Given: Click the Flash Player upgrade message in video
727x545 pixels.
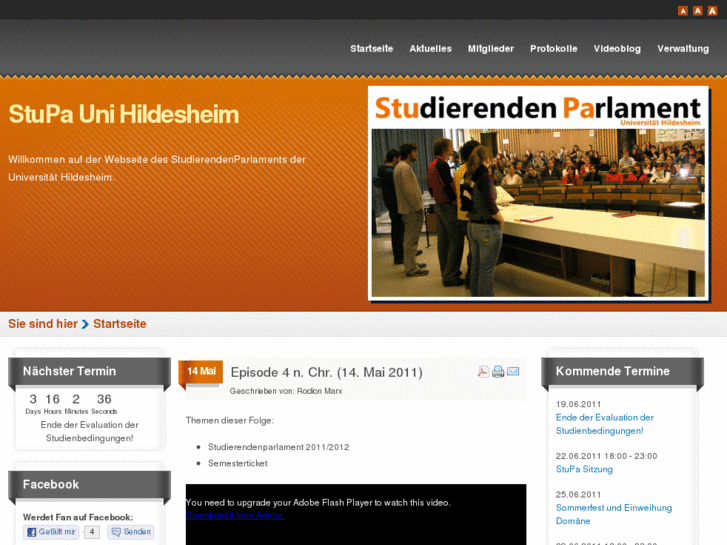Looking at the screenshot, I should click(x=318, y=503).
